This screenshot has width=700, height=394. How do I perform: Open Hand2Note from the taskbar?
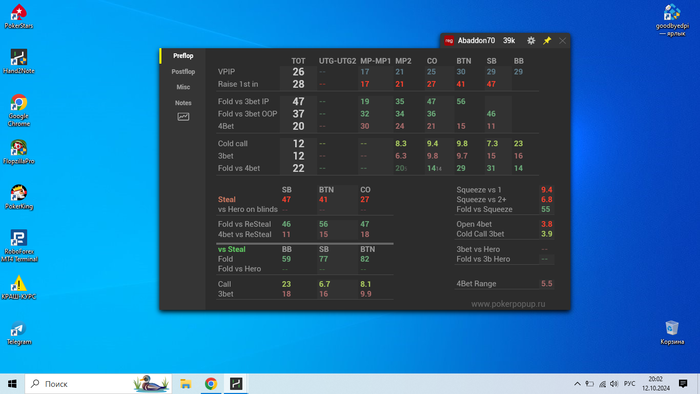(236, 384)
